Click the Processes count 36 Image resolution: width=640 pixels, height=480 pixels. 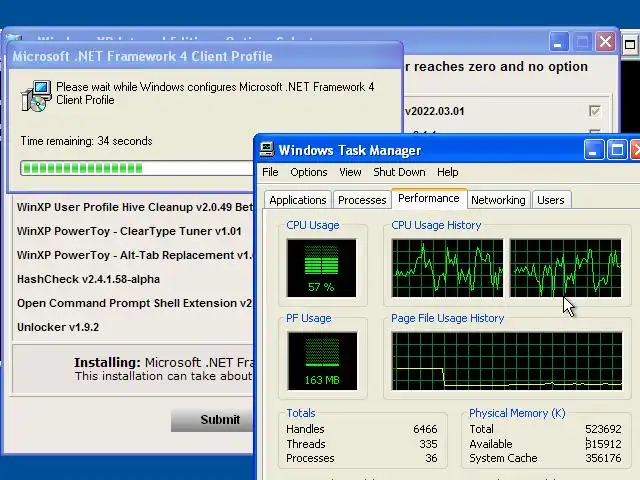click(431, 458)
